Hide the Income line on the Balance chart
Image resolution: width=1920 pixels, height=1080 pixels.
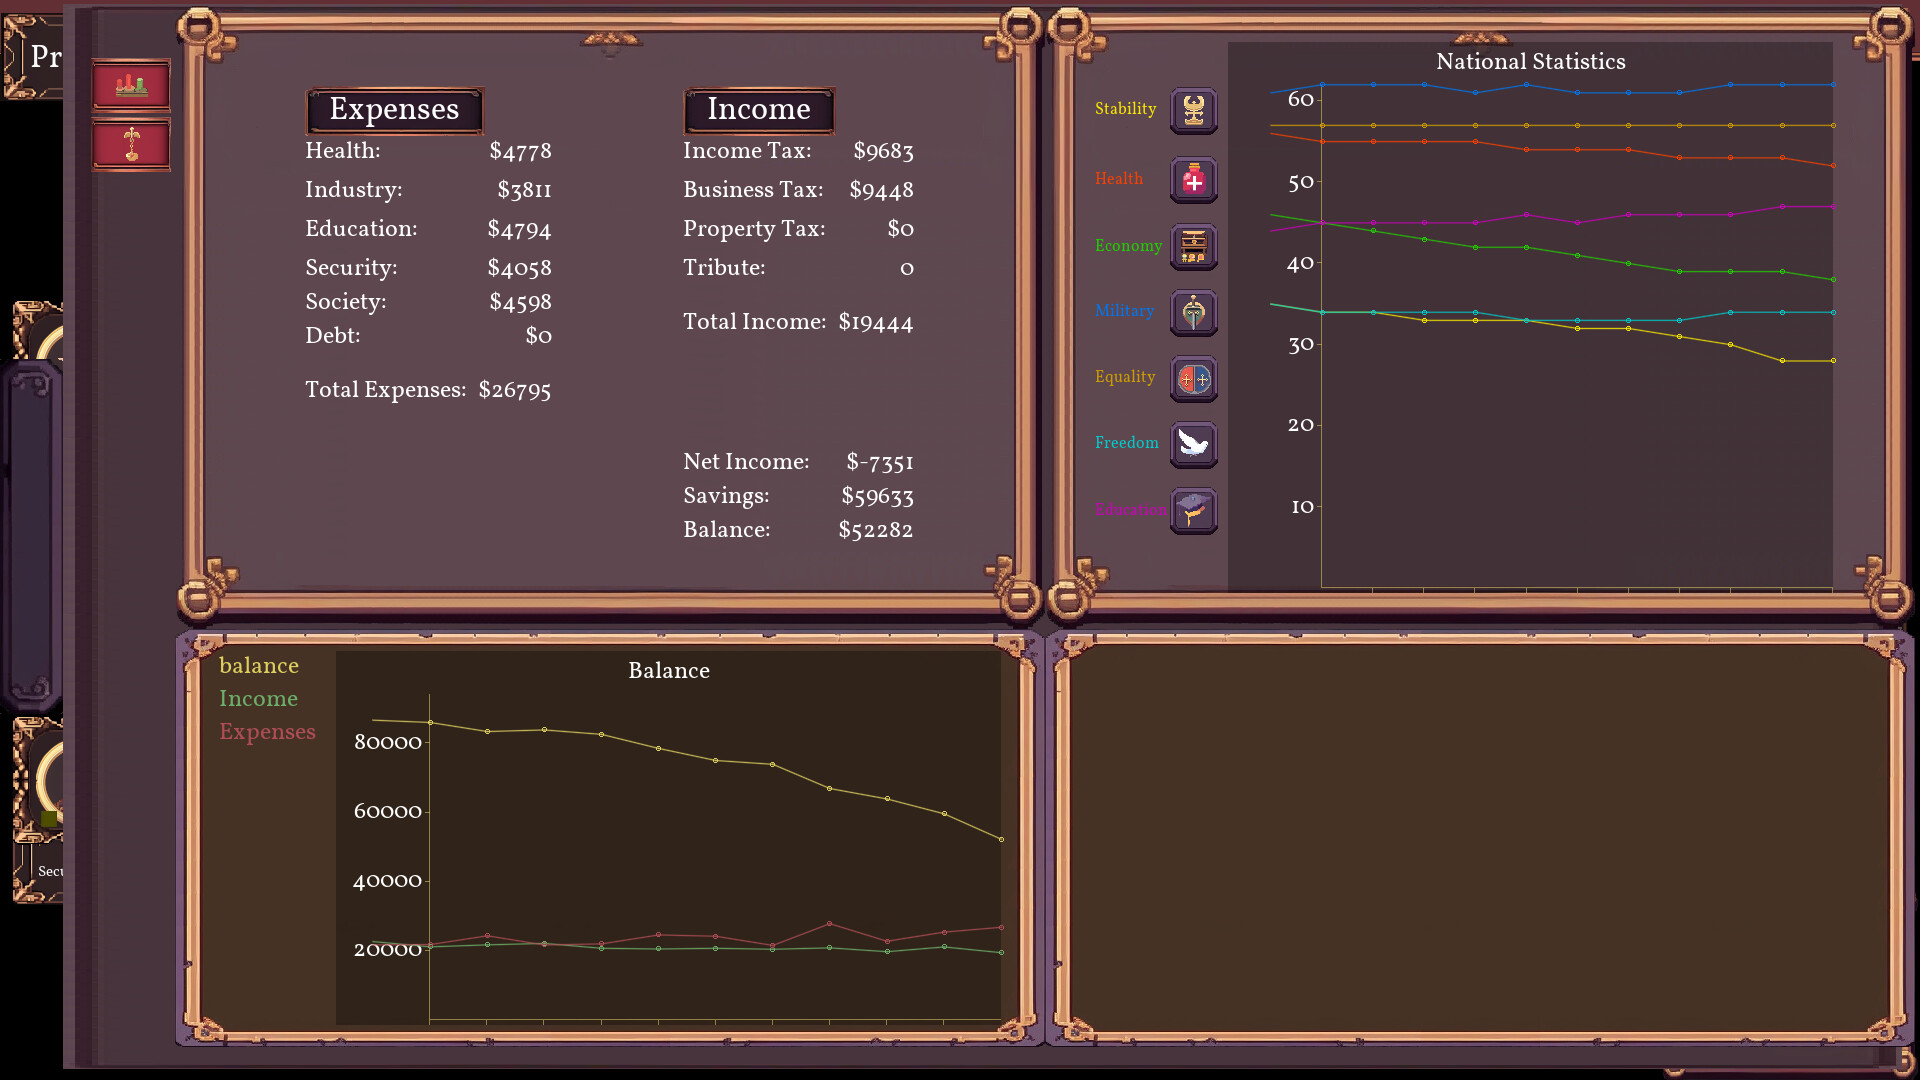[258, 699]
